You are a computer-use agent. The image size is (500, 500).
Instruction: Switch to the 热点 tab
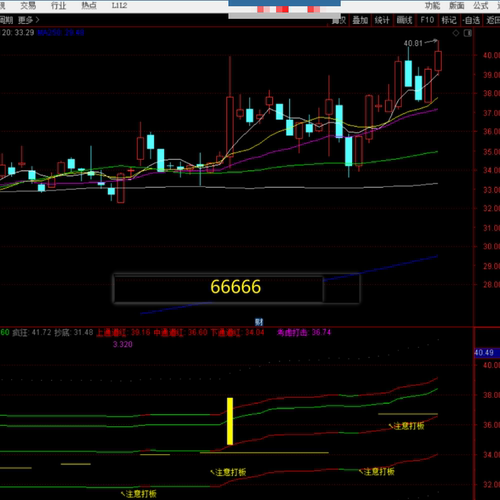[x=89, y=5]
